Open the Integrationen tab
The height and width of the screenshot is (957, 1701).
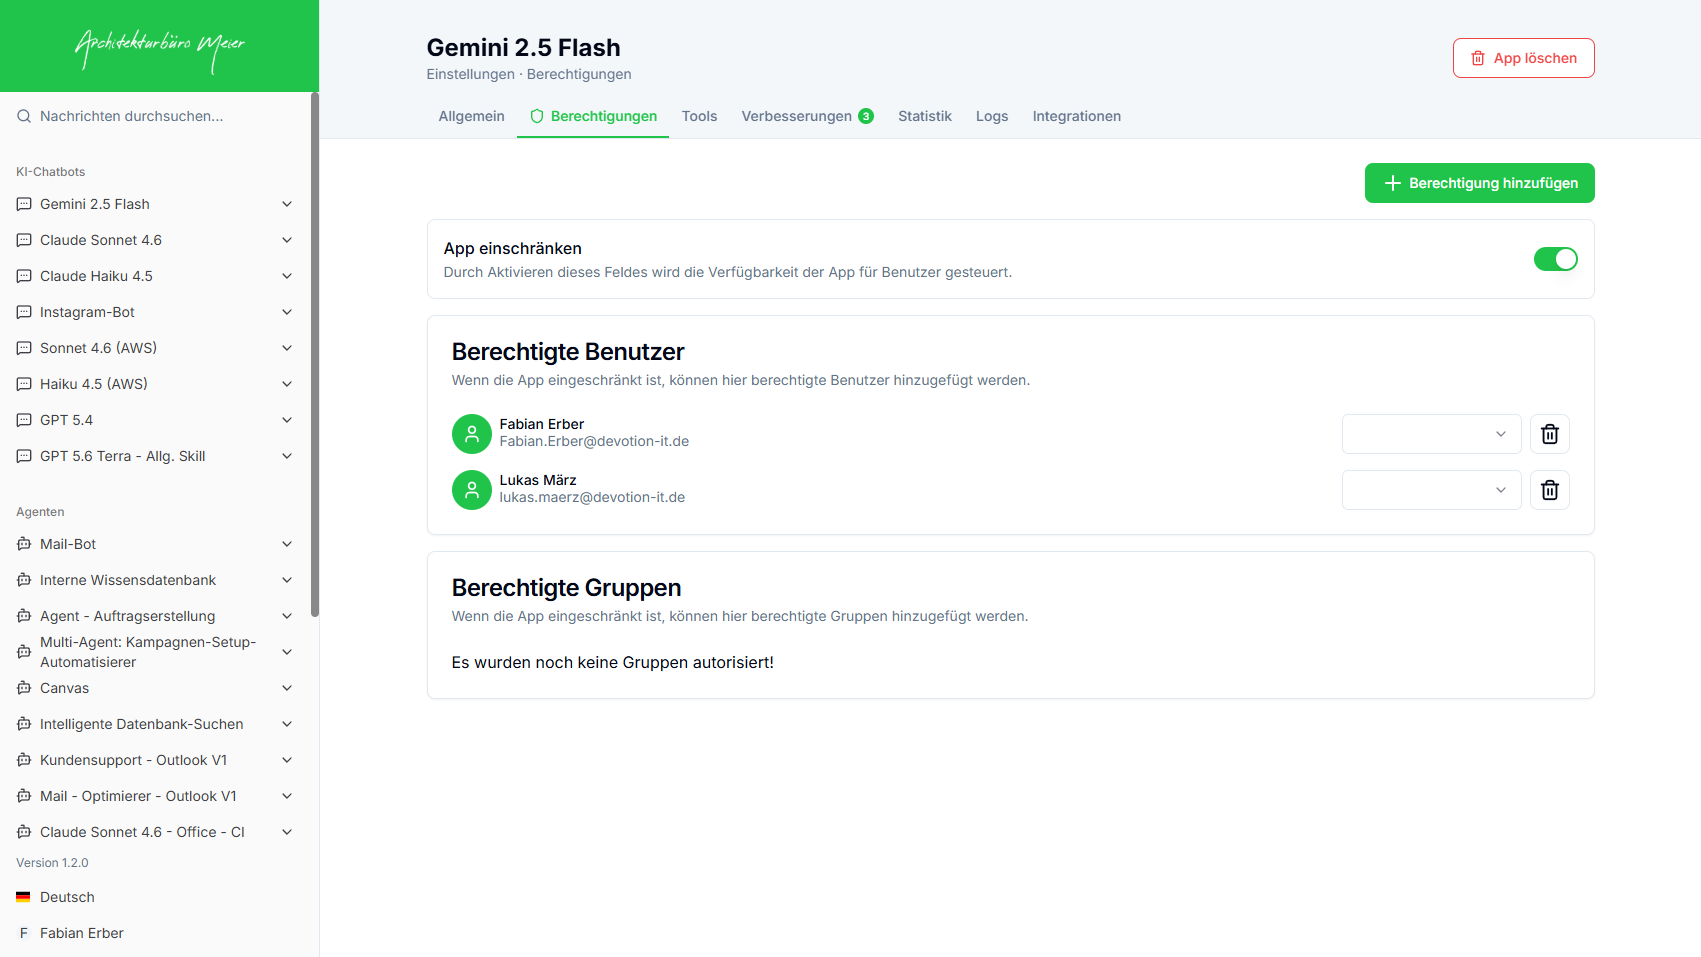click(x=1076, y=116)
